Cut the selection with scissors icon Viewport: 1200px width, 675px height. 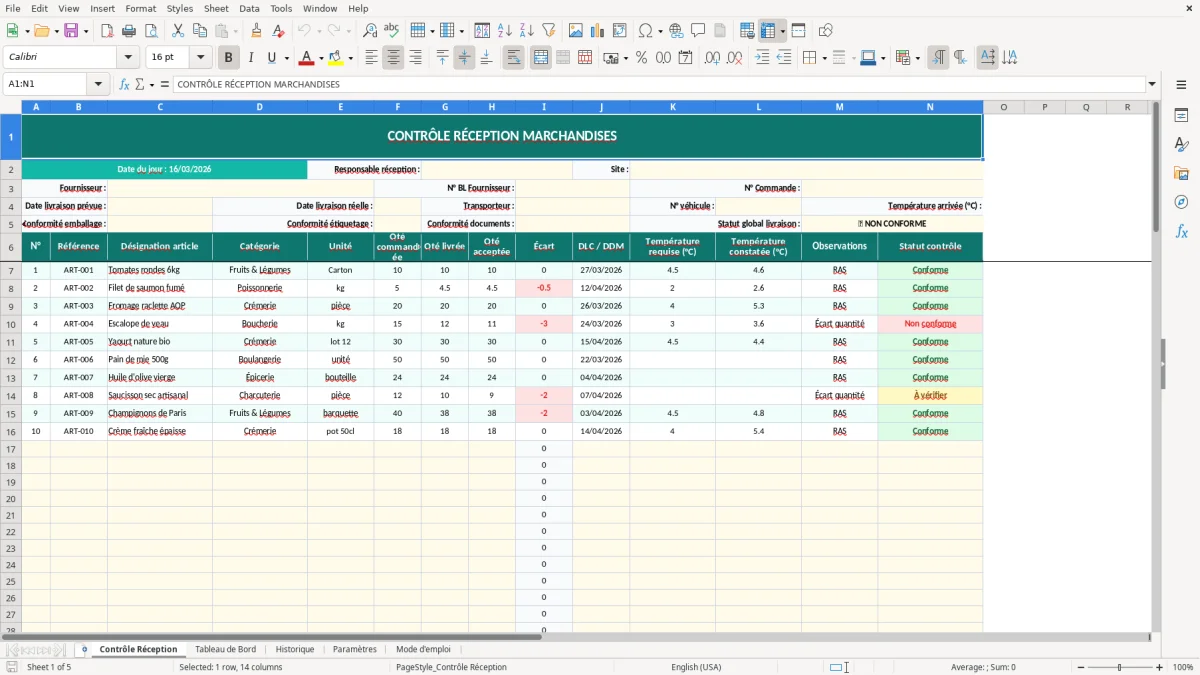pos(178,31)
